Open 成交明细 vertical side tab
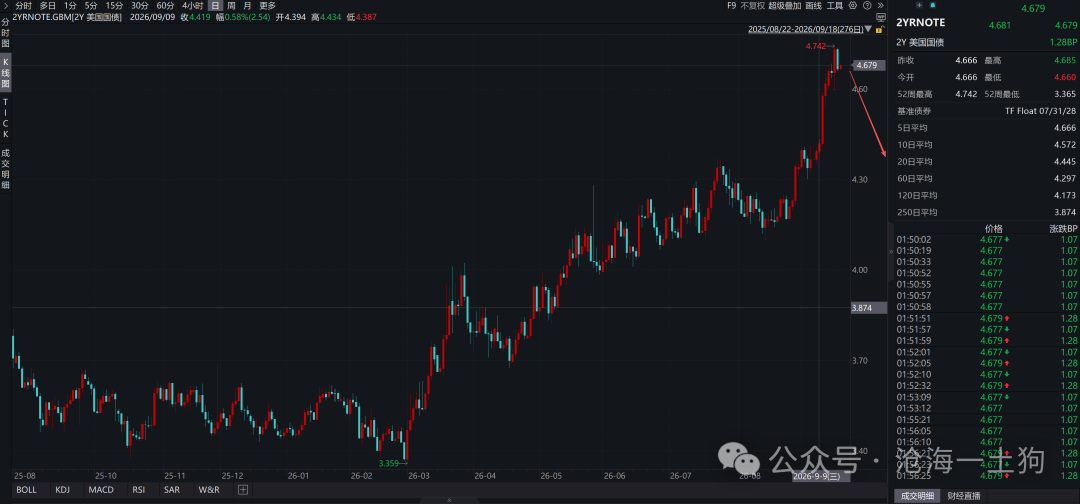 coord(6,170)
